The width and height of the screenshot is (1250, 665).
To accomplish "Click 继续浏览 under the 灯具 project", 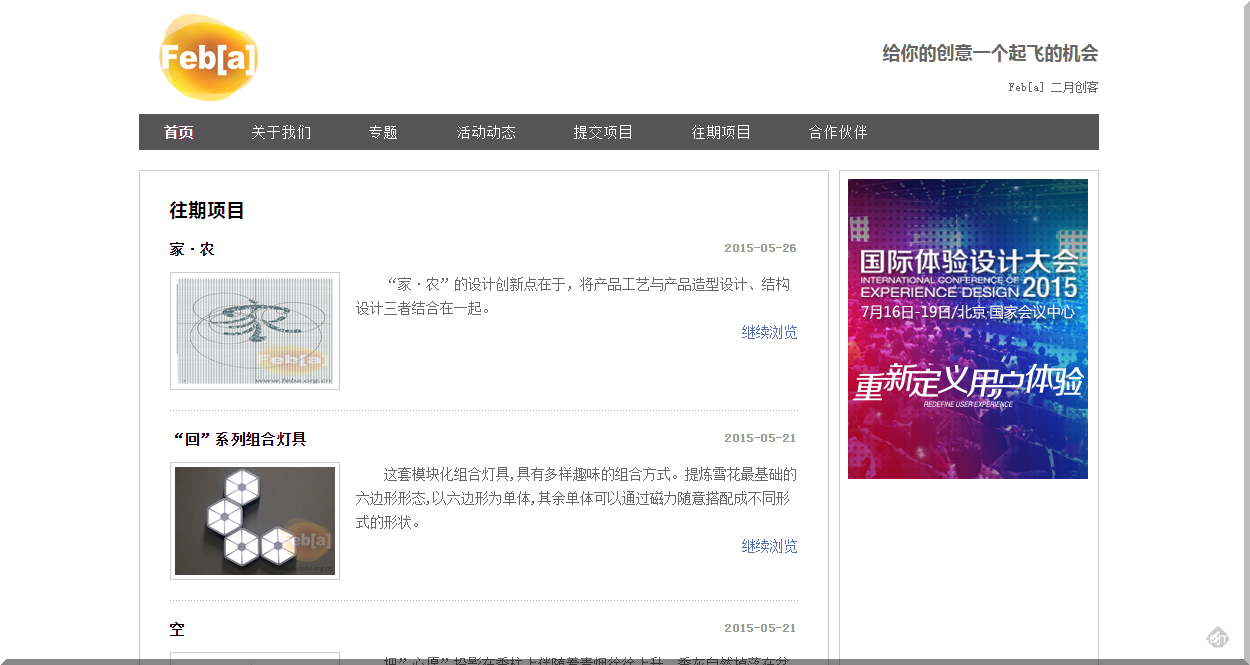I will (x=768, y=547).
